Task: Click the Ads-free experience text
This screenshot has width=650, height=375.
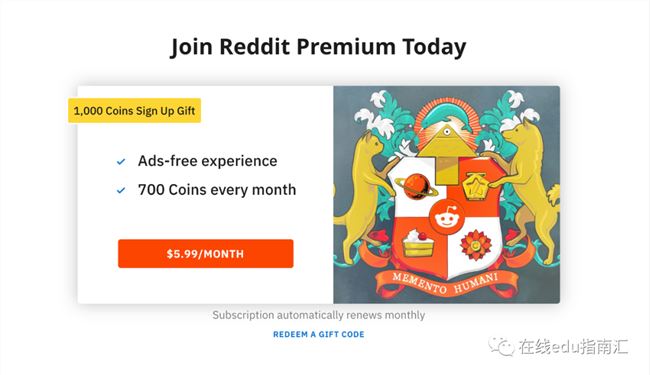Action: point(207,161)
